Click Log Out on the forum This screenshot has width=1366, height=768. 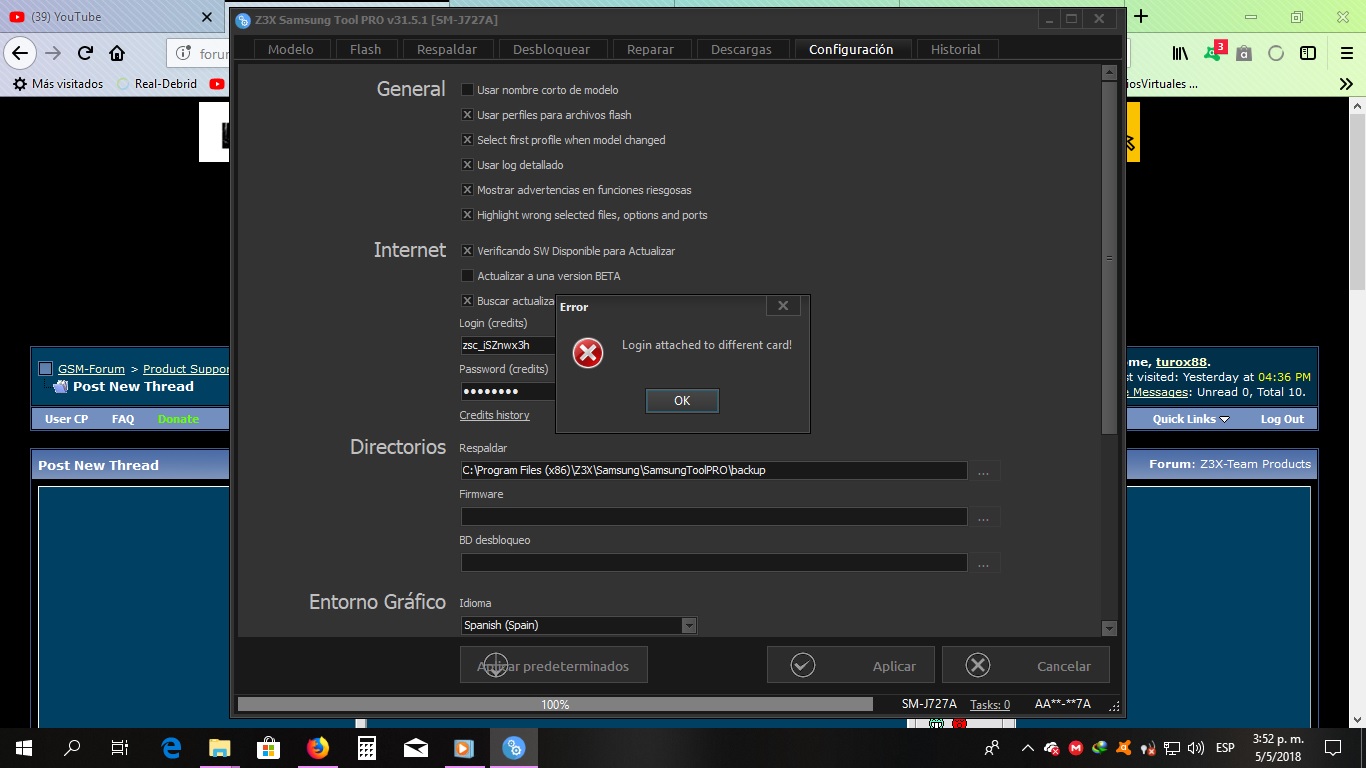1282,419
